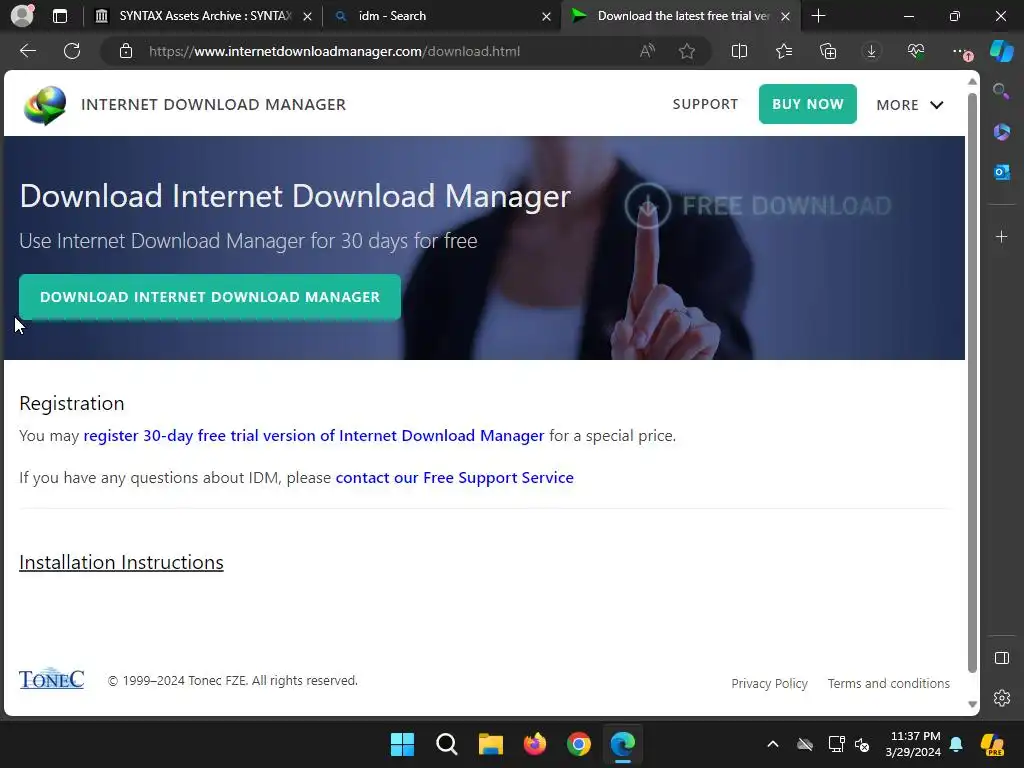Close the SYNTAX Assets Archive tab
Screen dimensions: 1024x768
[308, 16]
